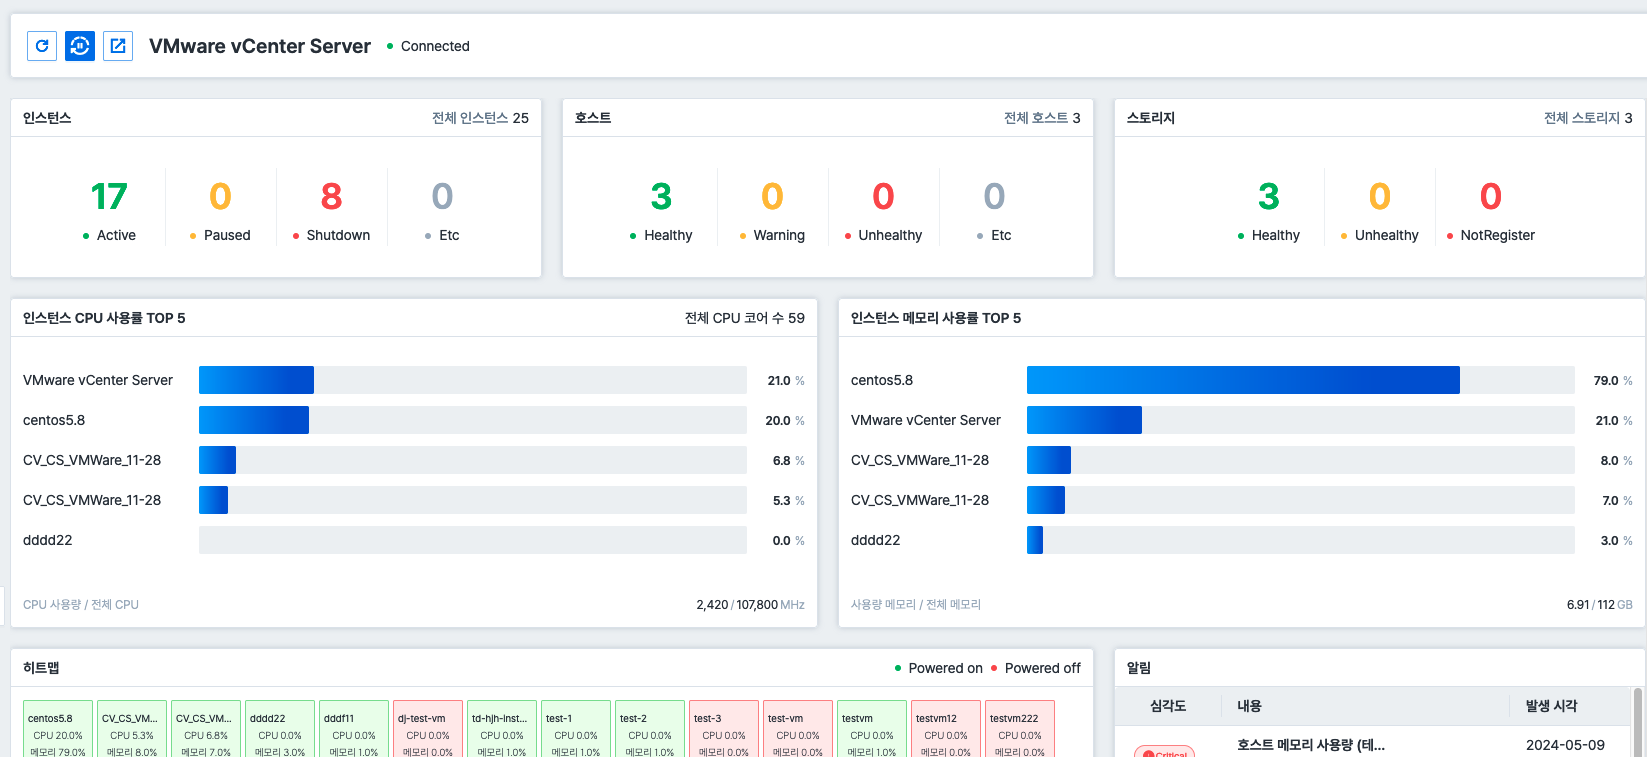Open the 호스트 메모리 사용량 alert row
The width and height of the screenshot is (1647, 757).
point(1311,745)
